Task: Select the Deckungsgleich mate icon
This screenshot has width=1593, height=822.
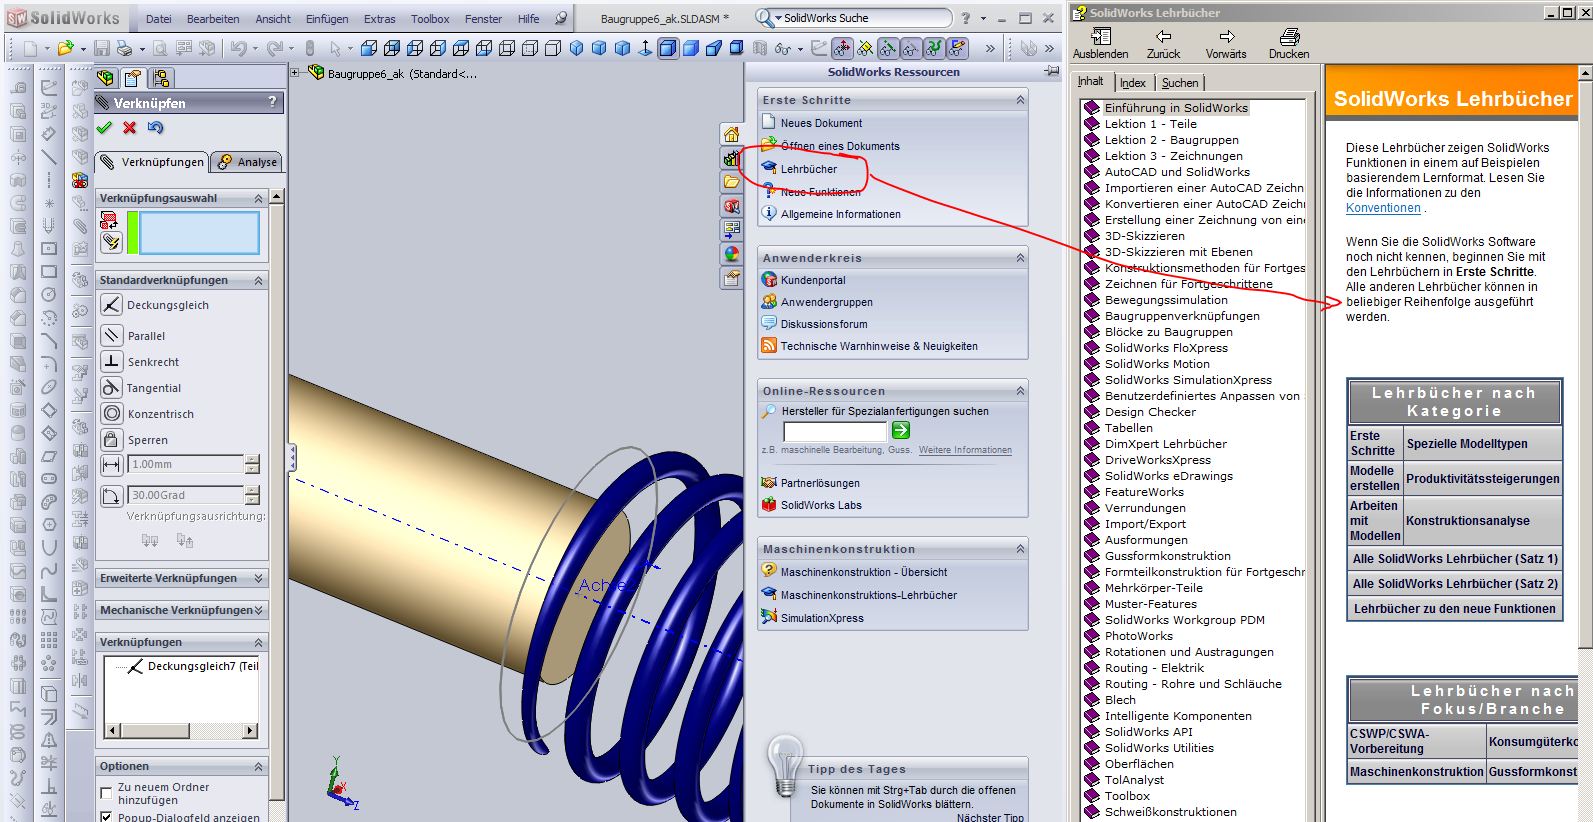Action: (x=112, y=305)
